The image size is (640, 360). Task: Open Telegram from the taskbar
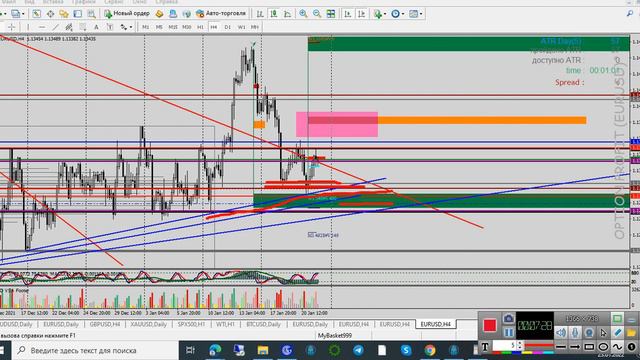click(x=358, y=350)
